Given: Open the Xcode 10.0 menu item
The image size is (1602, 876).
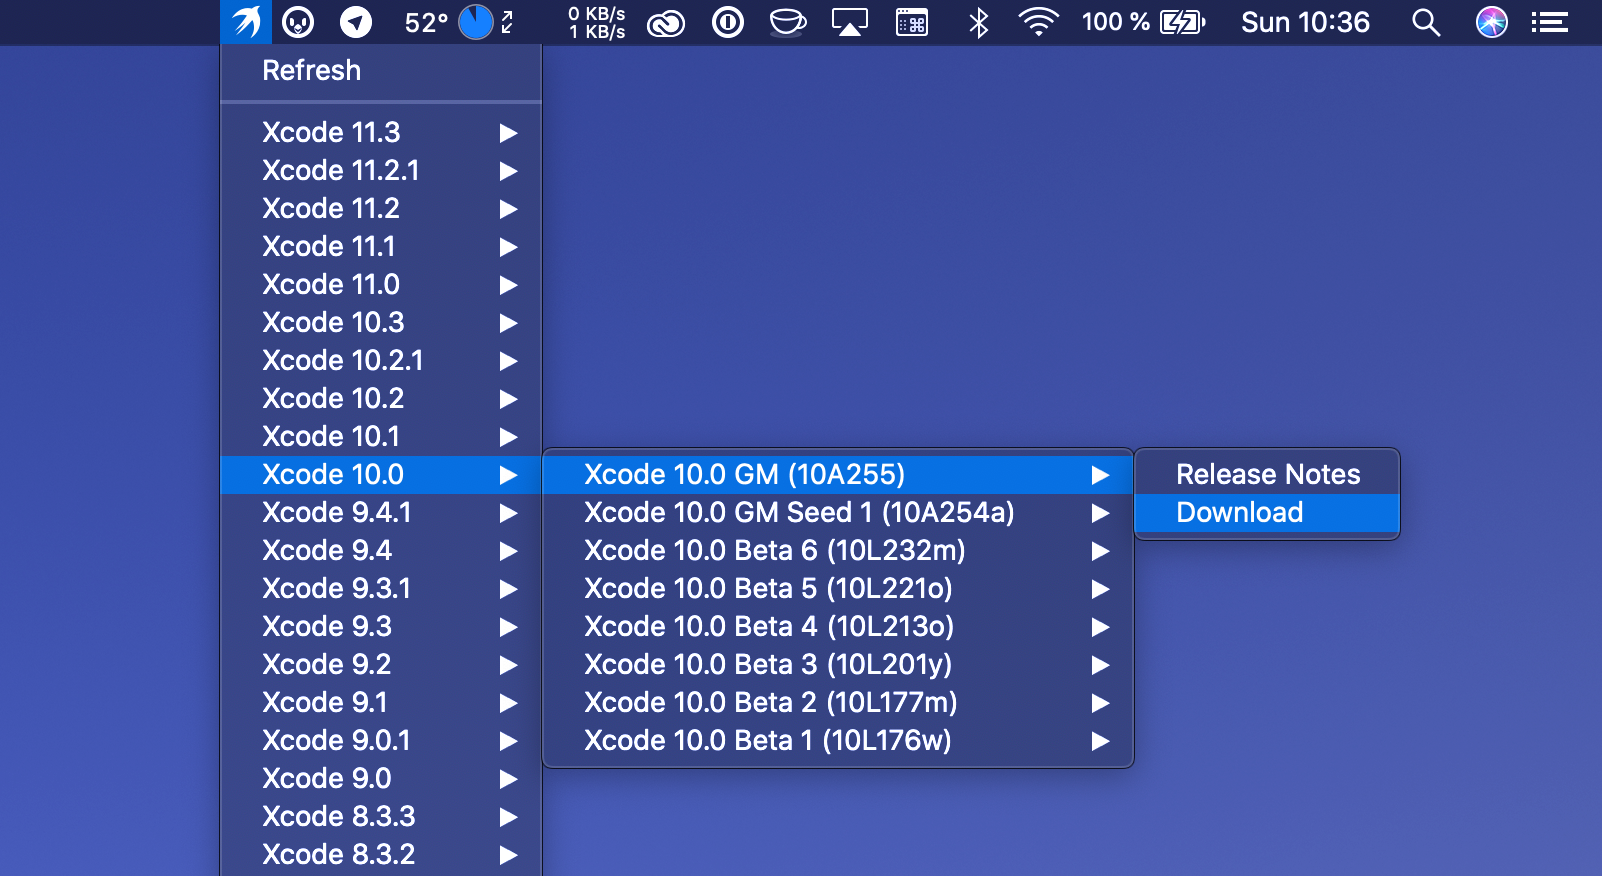Looking at the screenshot, I should point(381,475).
